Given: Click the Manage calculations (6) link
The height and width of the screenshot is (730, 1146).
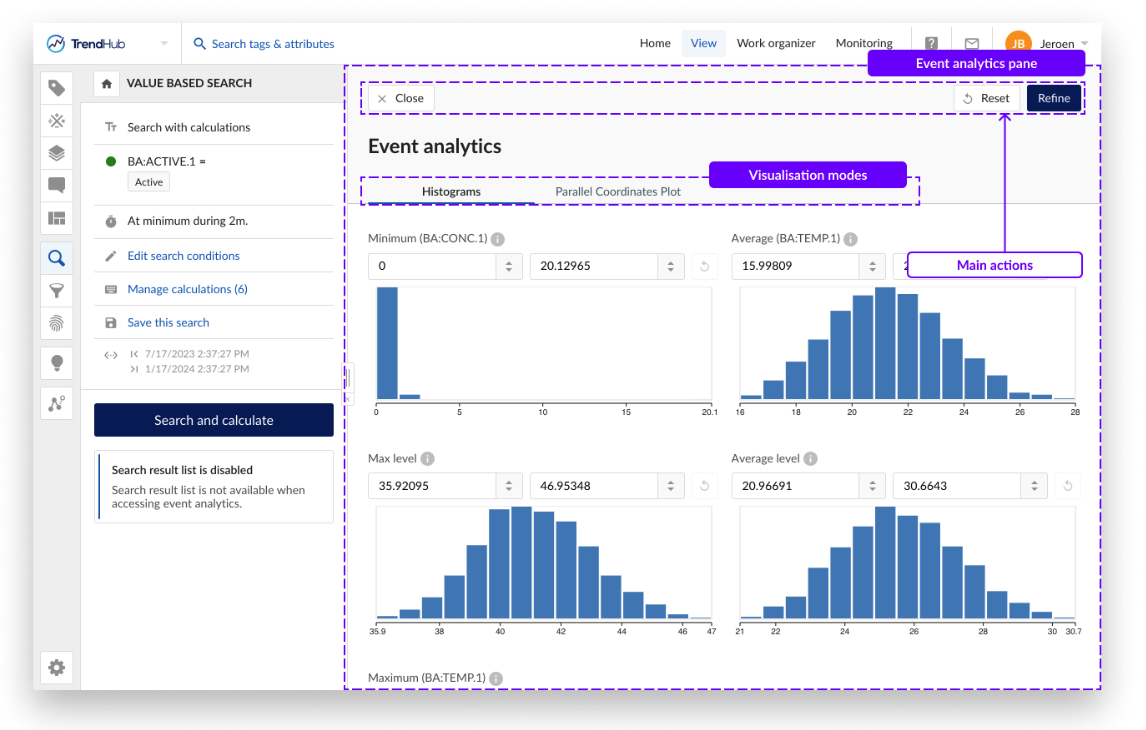Looking at the screenshot, I should coord(187,289).
